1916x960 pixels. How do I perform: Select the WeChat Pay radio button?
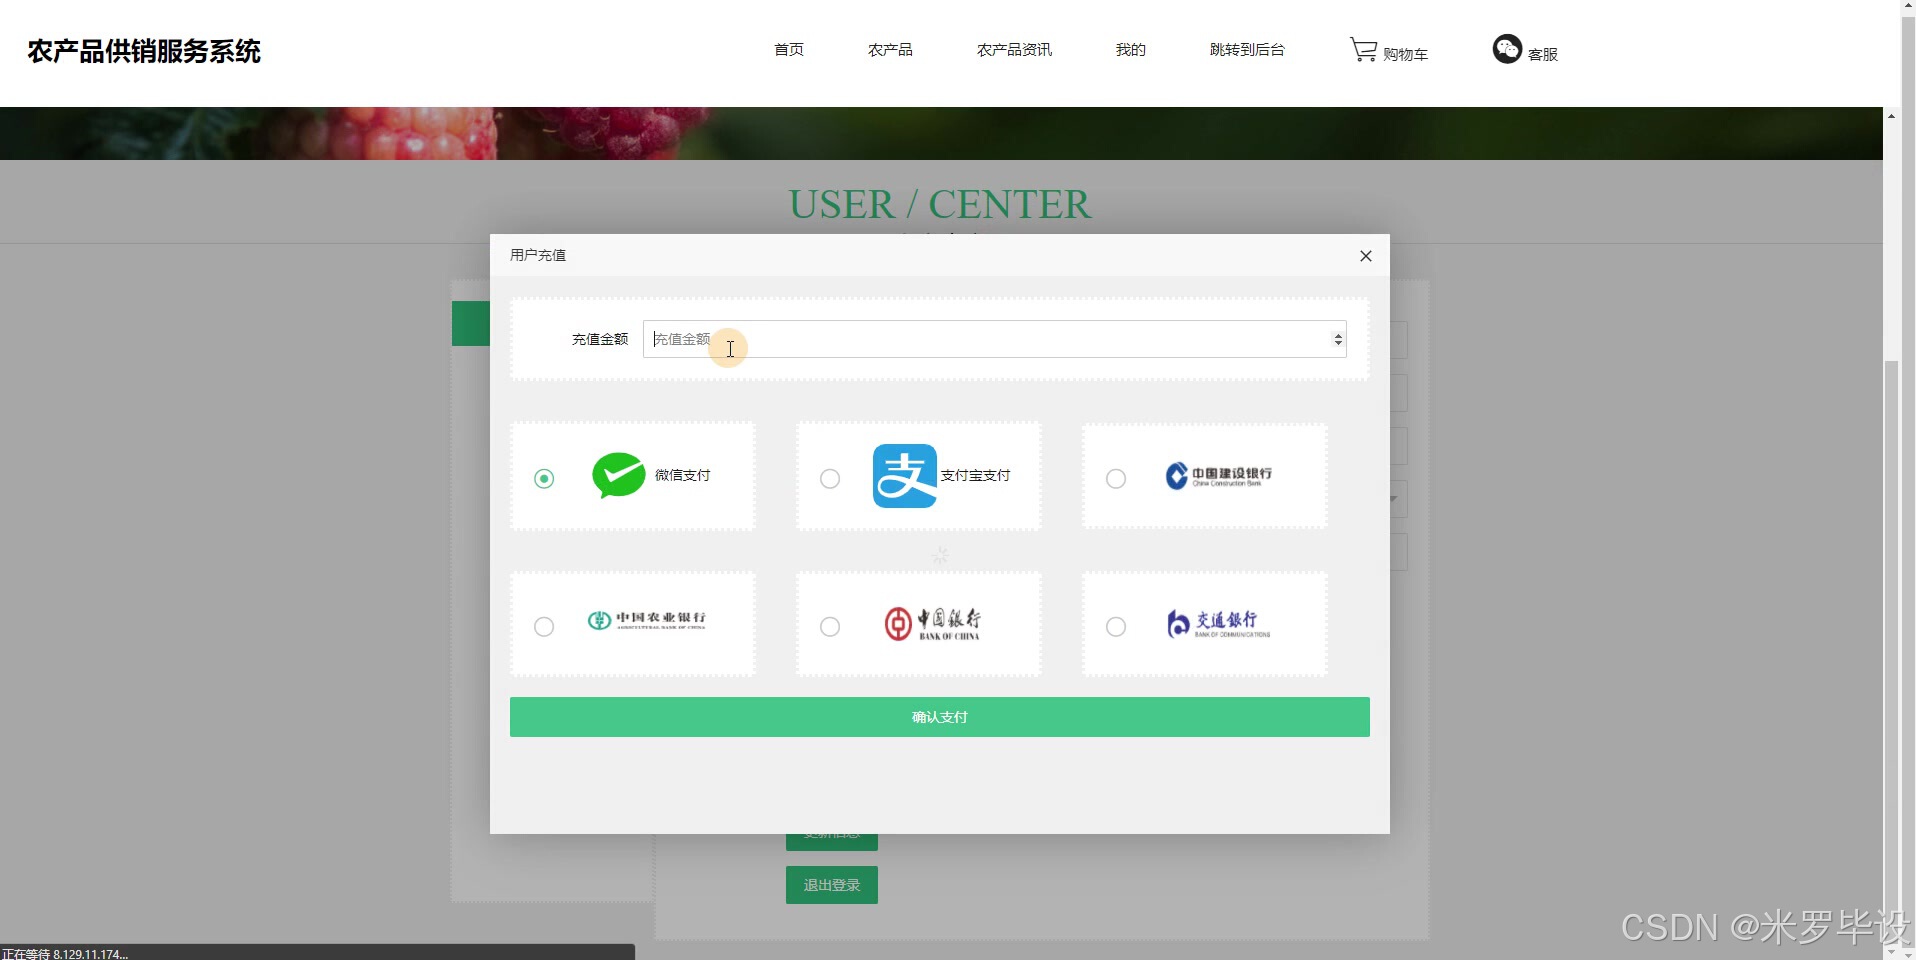(x=544, y=479)
